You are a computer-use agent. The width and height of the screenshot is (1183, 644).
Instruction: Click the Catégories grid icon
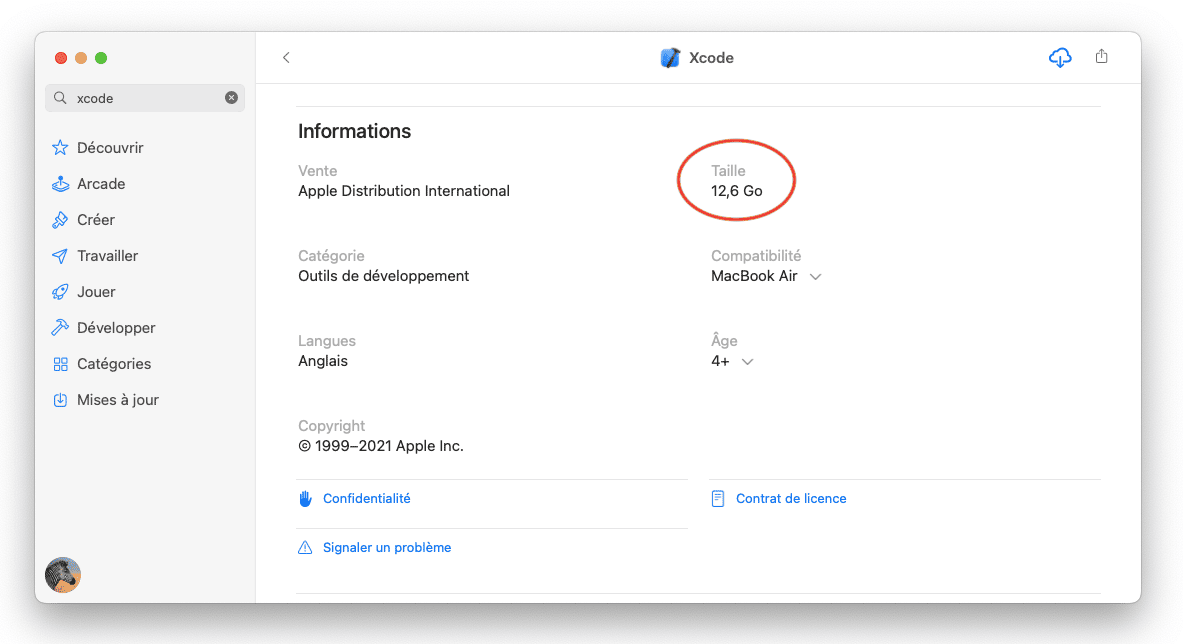coord(60,364)
